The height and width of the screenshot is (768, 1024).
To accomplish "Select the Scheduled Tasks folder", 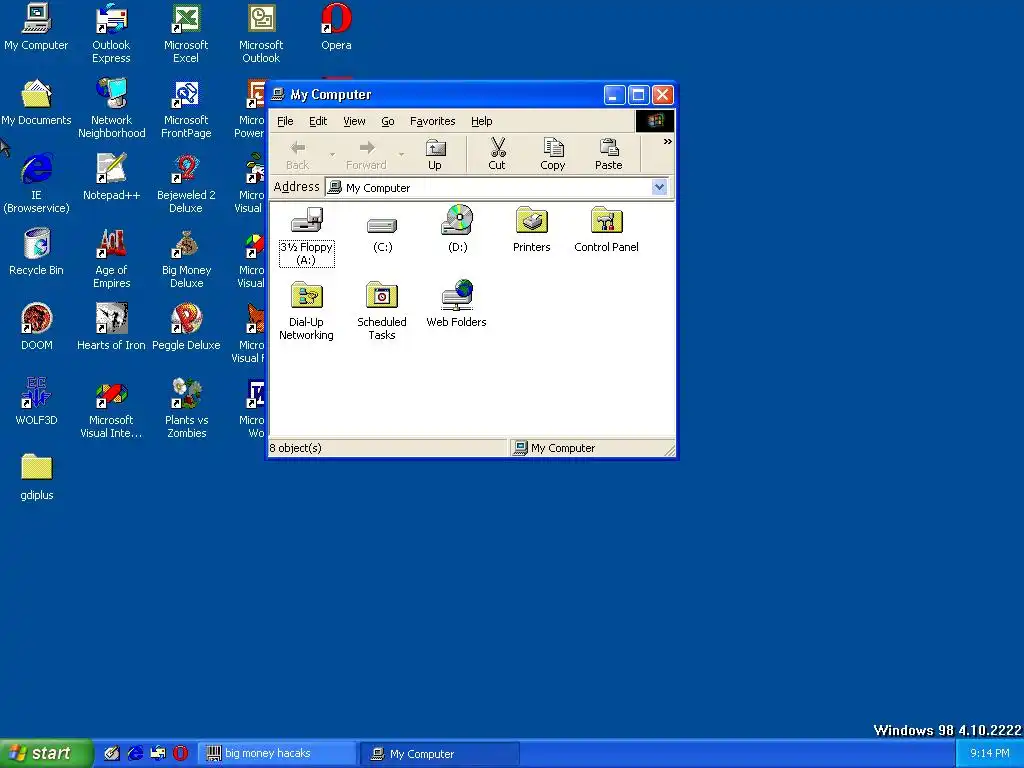I will coord(382,311).
